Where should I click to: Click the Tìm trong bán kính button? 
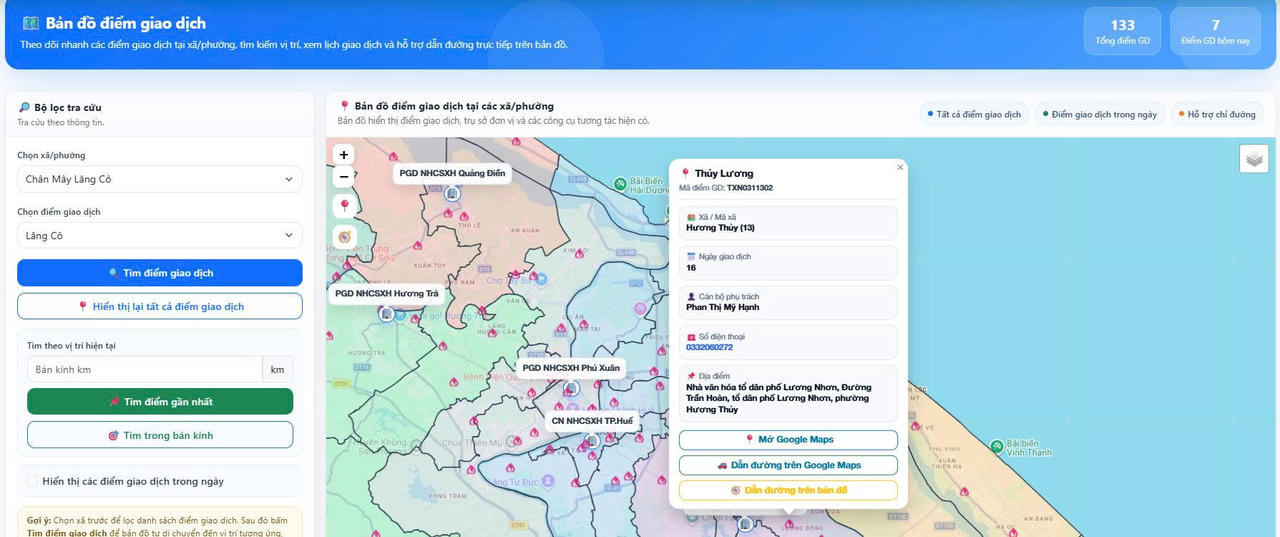[160, 435]
